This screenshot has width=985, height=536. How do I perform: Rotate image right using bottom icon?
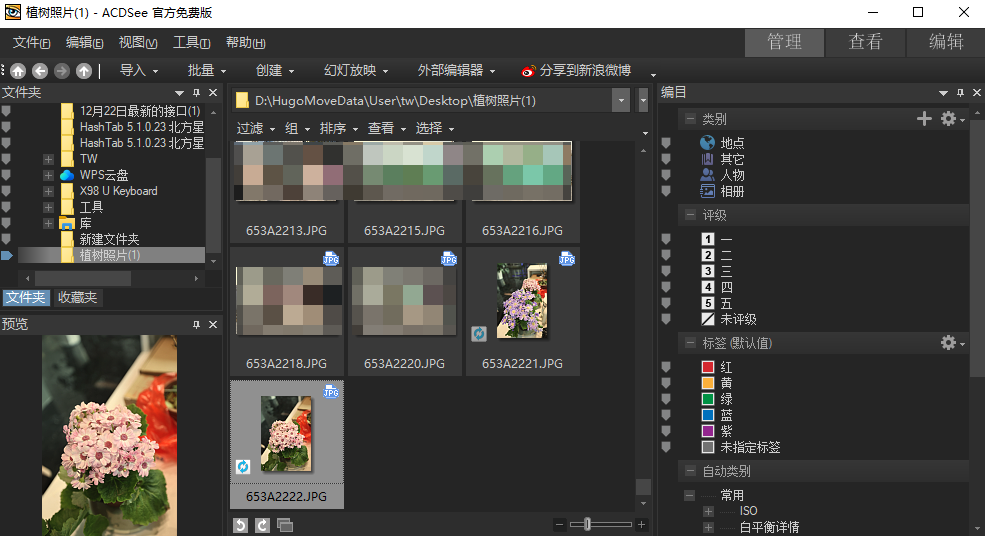point(263,525)
